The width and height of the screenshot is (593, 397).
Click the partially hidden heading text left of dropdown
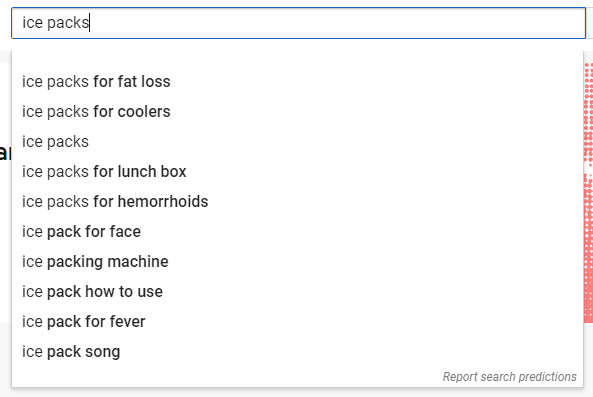coord(6,152)
